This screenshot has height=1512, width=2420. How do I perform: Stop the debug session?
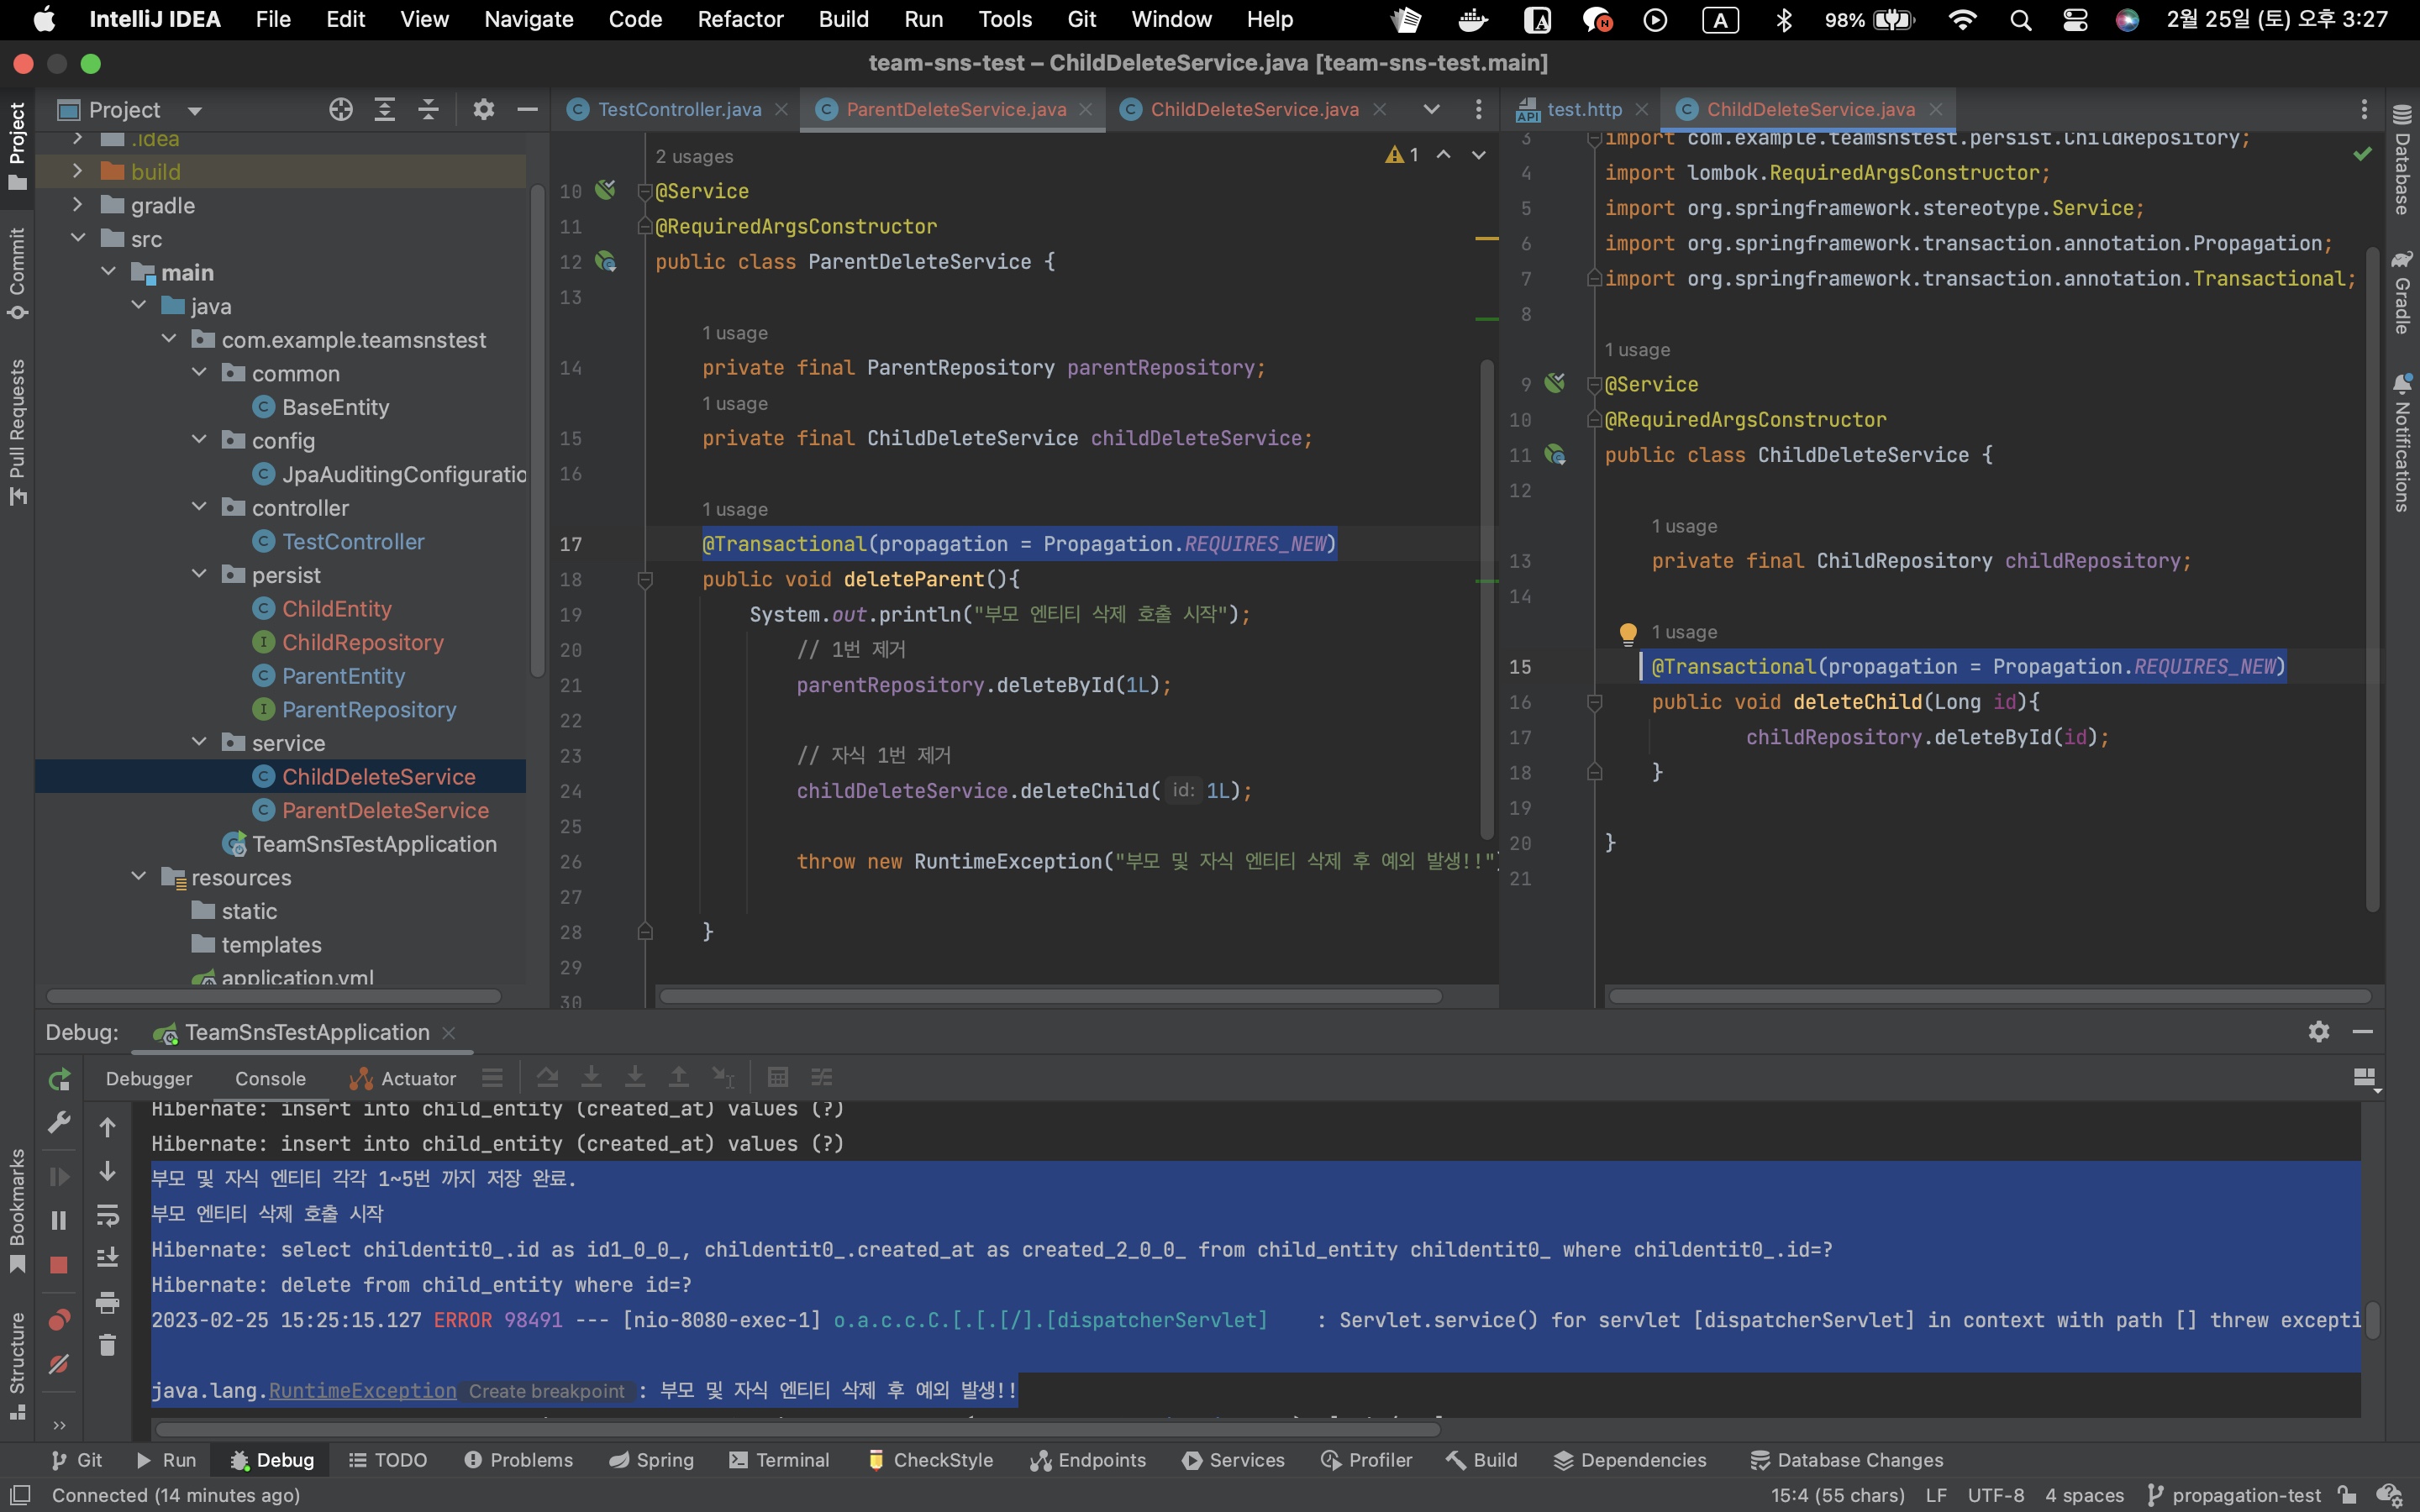click(x=59, y=1265)
